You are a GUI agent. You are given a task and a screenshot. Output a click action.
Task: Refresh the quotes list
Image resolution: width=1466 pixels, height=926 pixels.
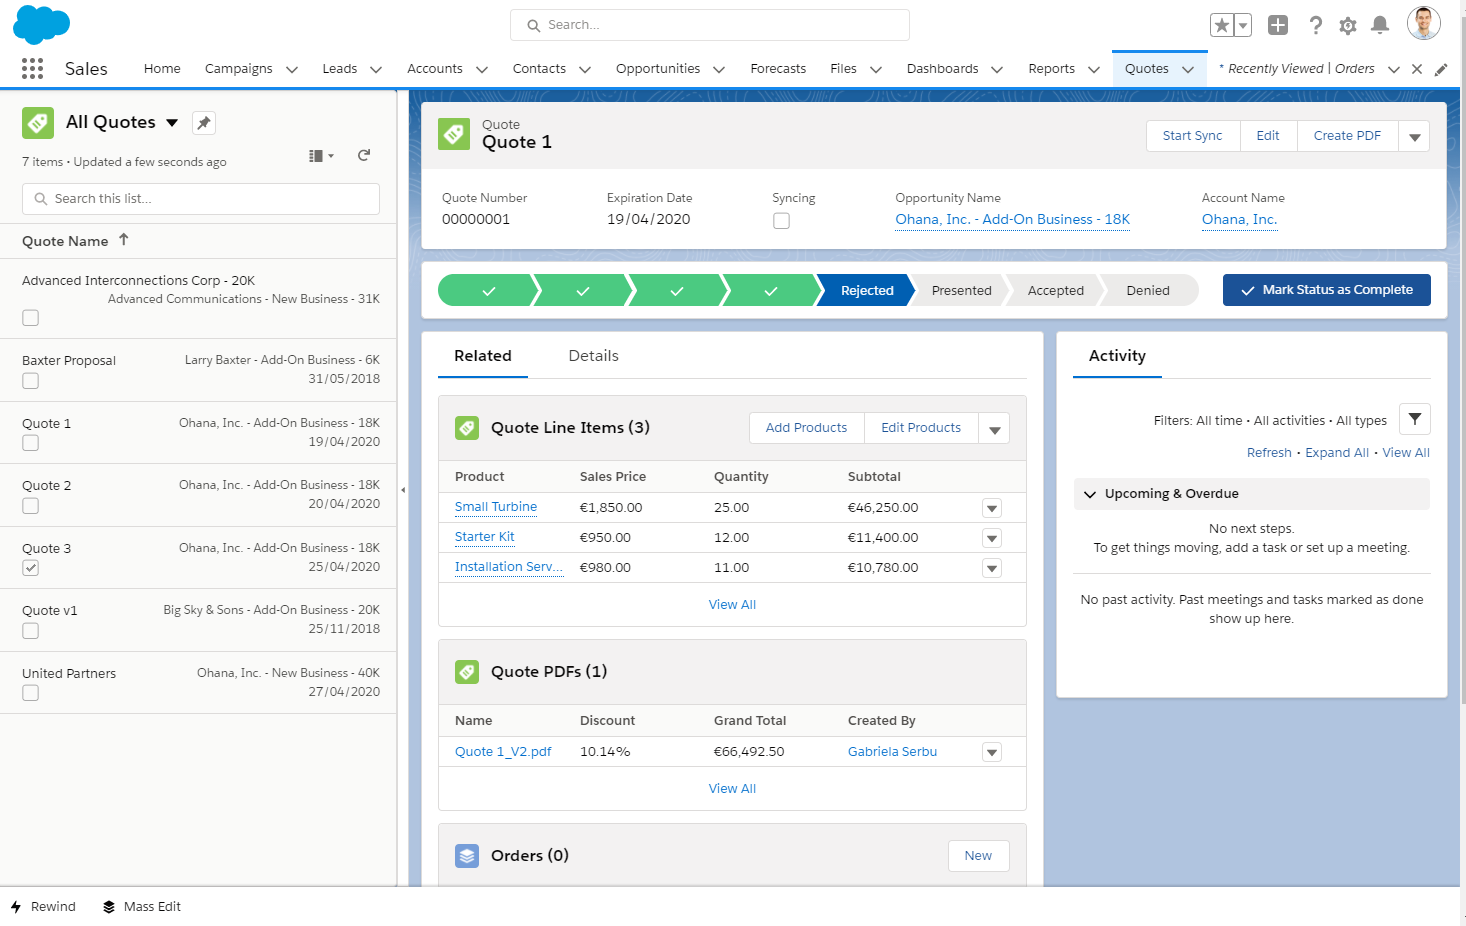364,155
